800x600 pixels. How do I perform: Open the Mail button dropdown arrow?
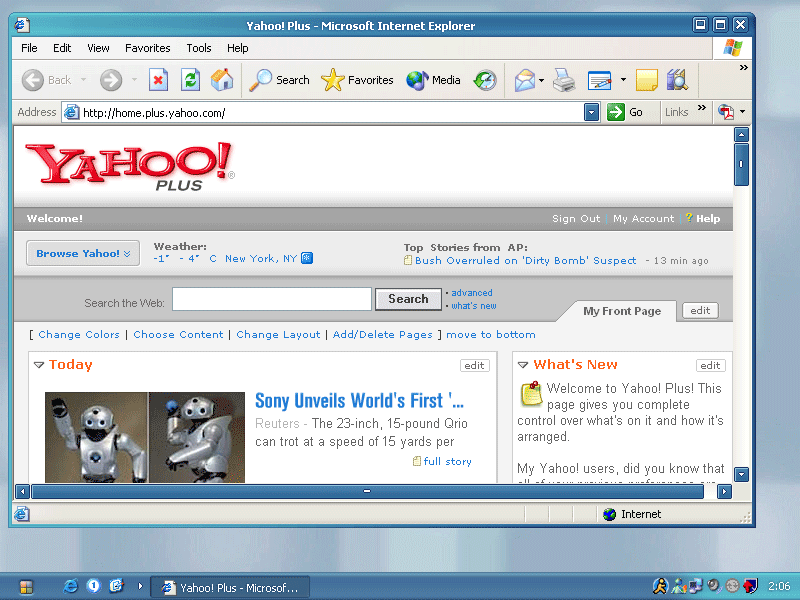tap(541, 80)
